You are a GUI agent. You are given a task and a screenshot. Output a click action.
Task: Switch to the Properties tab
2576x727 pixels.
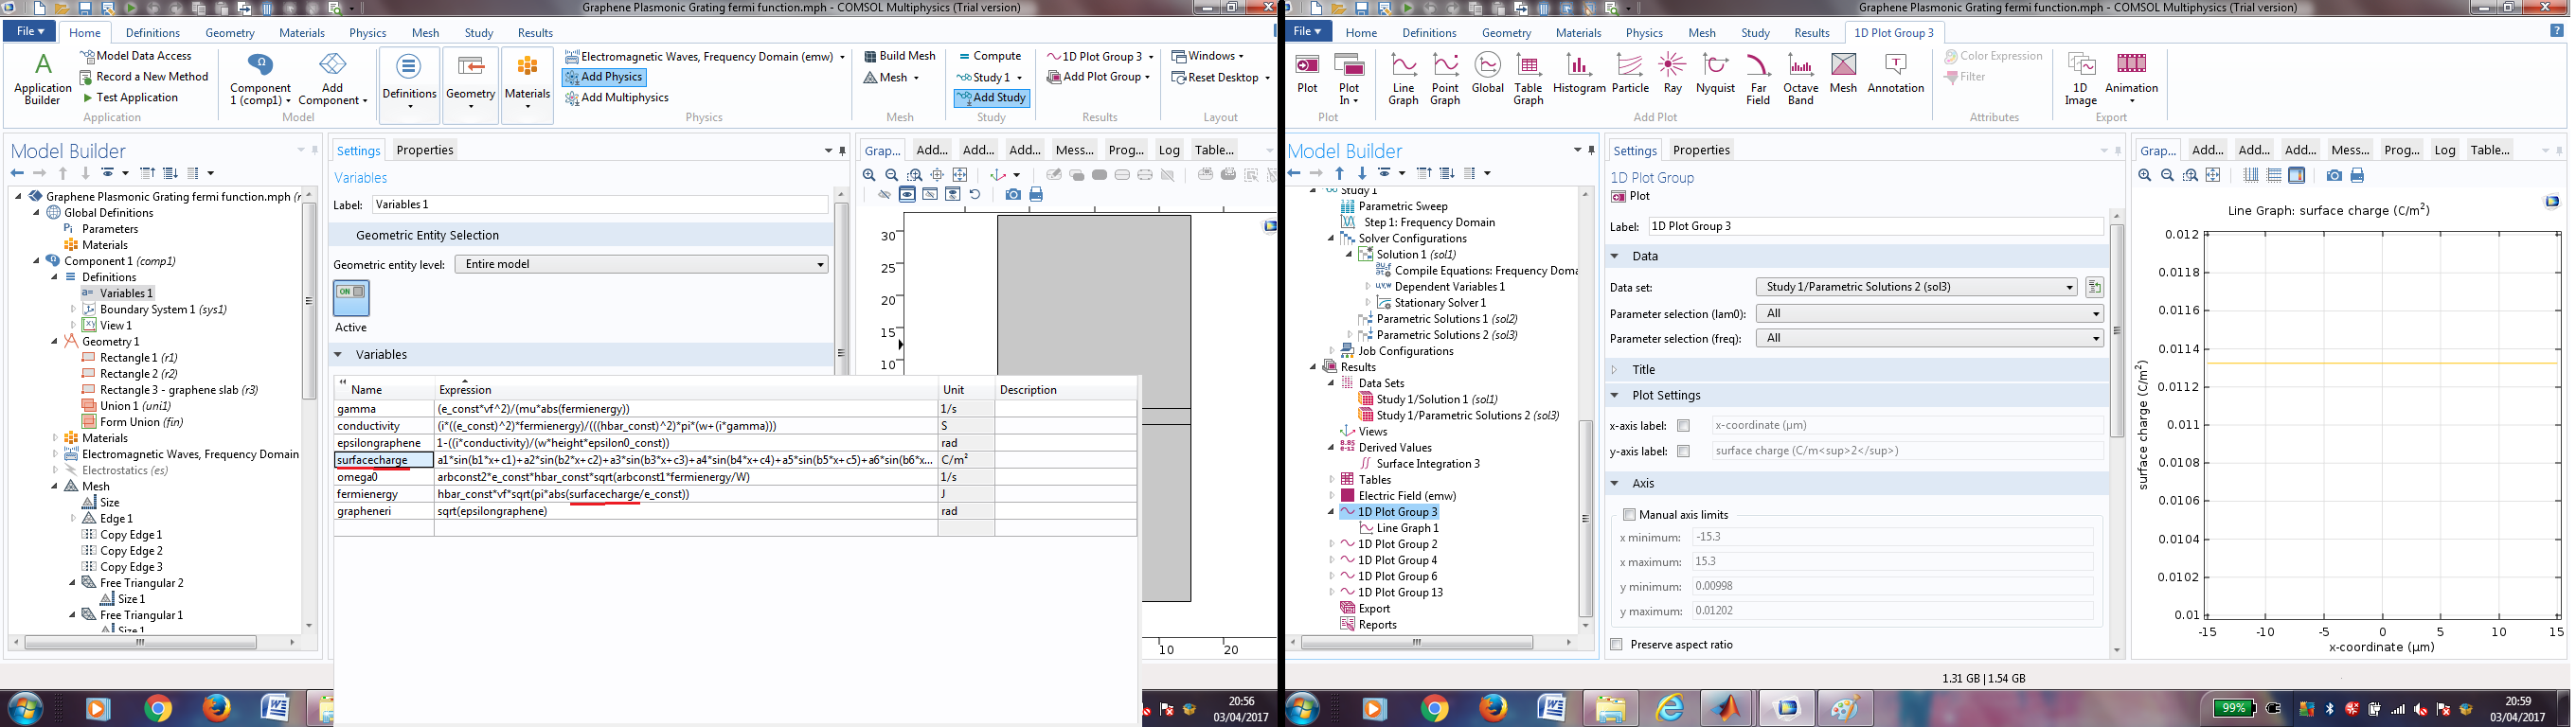pos(424,150)
